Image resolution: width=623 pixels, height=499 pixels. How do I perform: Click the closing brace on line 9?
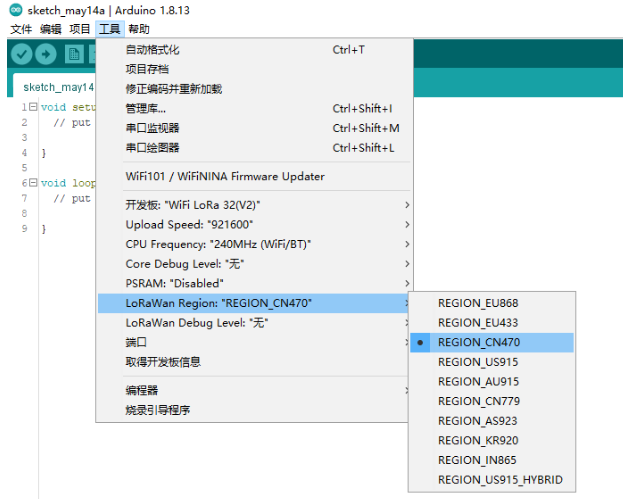pyautogui.click(x=43, y=229)
